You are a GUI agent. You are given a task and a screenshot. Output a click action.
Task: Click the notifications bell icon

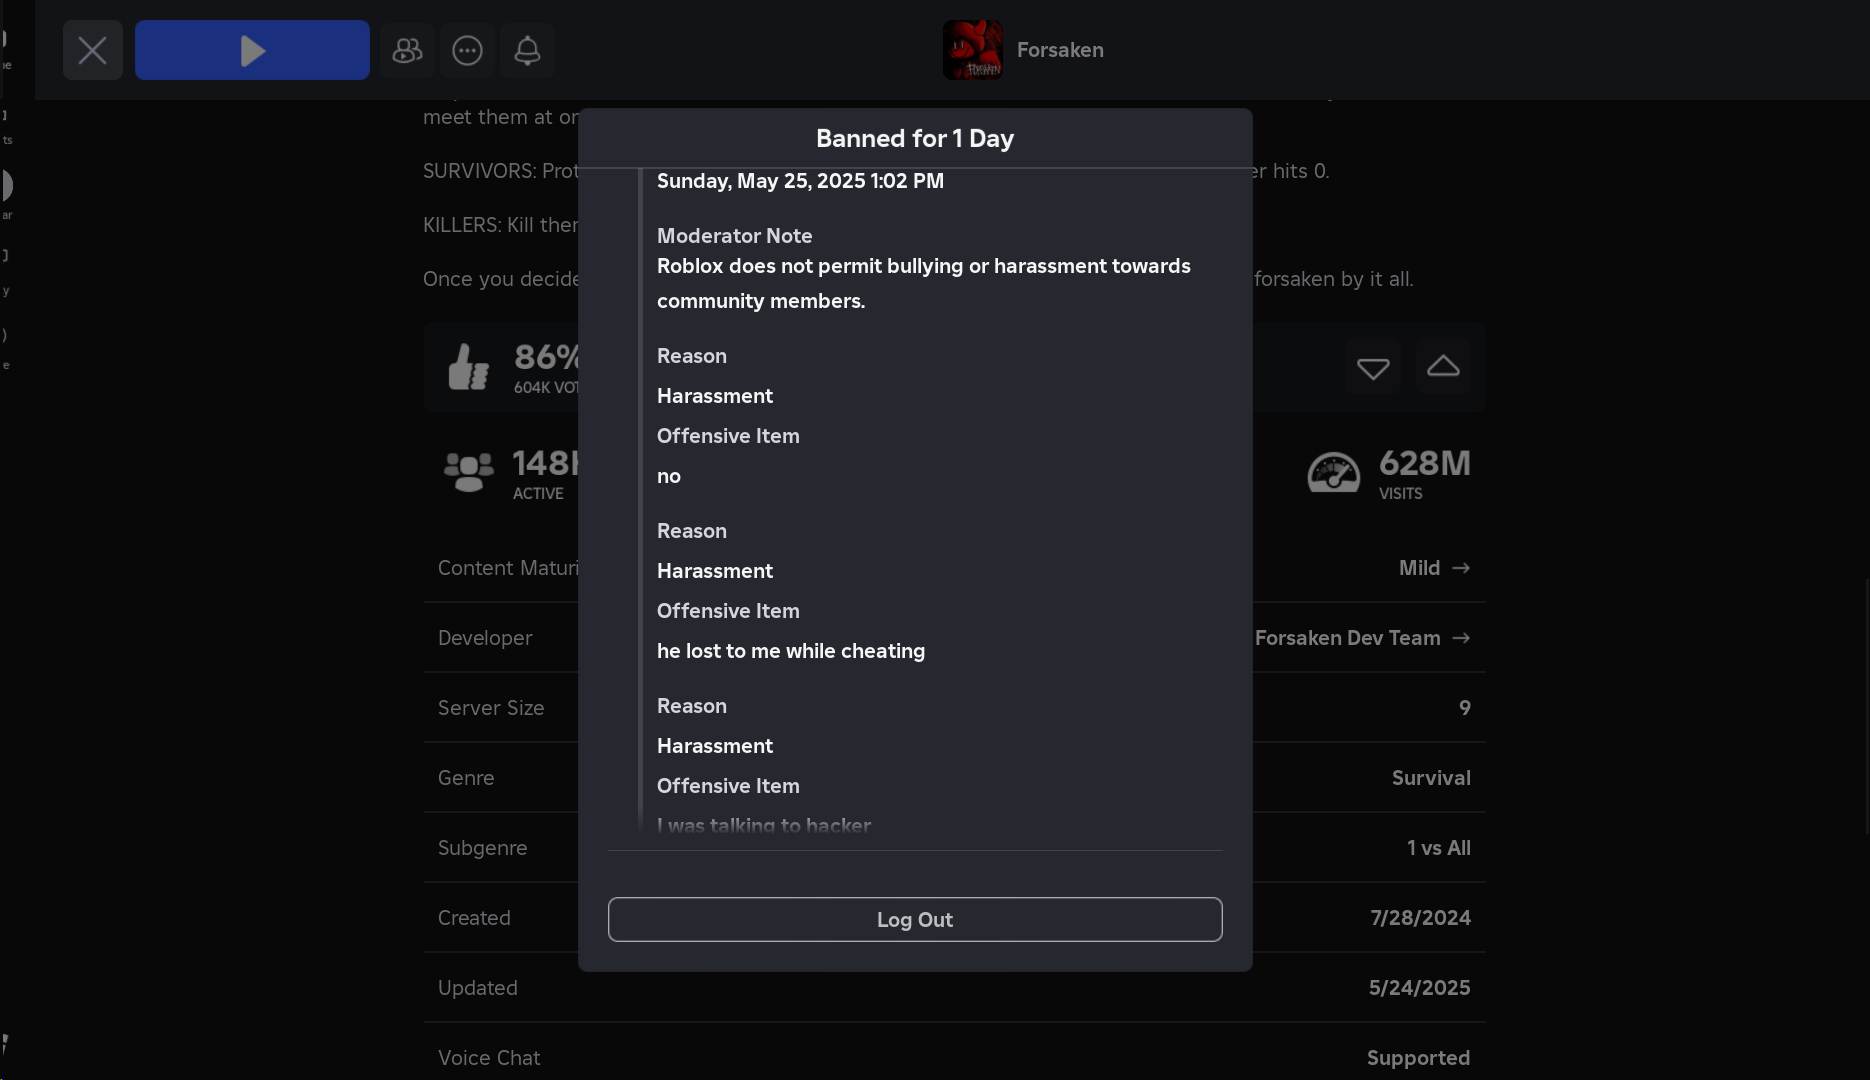pyautogui.click(x=527, y=50)
